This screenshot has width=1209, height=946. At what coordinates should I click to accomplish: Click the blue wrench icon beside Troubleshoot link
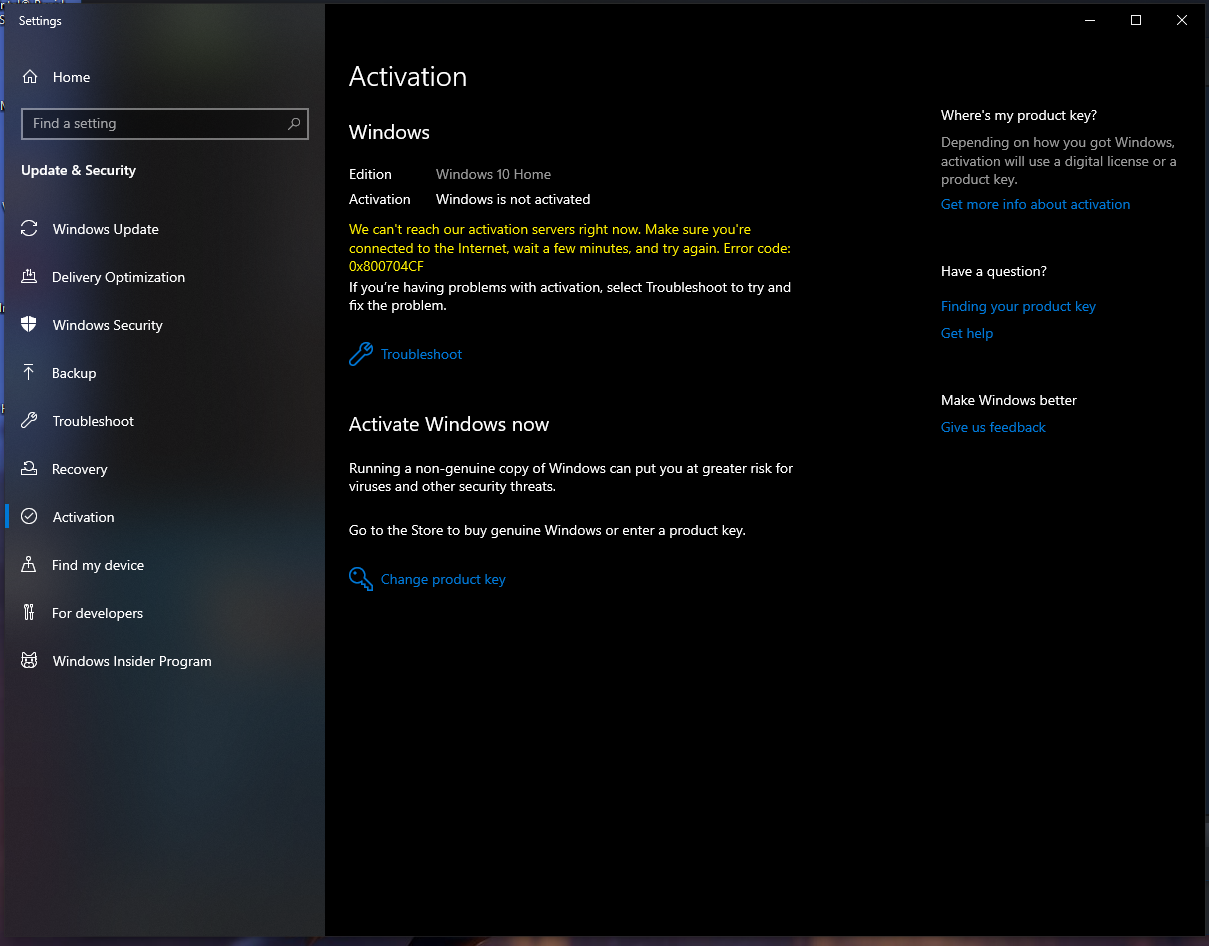coord(360,354)
